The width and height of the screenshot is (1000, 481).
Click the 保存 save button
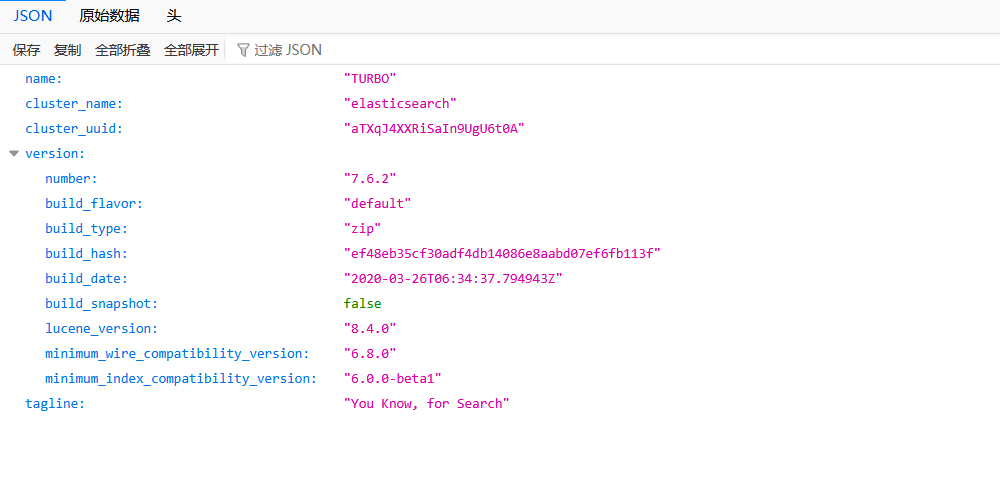tap(26, 50)
